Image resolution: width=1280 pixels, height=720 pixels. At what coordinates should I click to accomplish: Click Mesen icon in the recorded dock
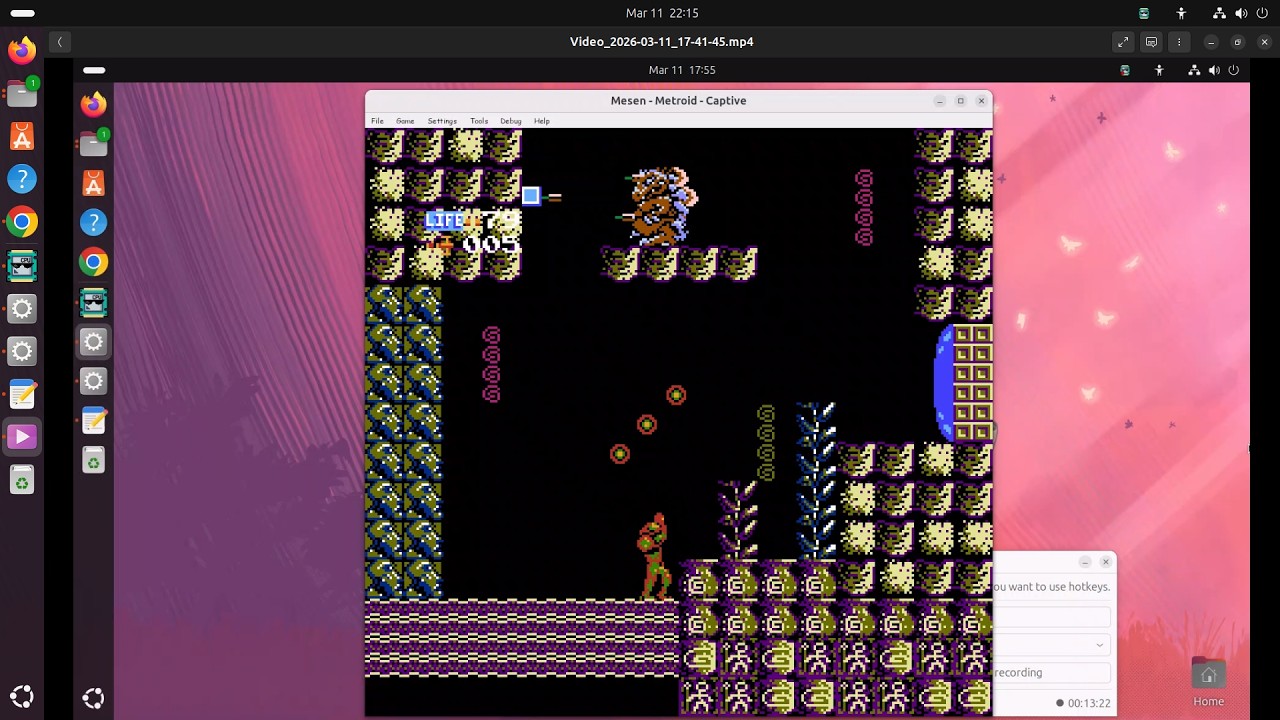(x=93, y=302)
